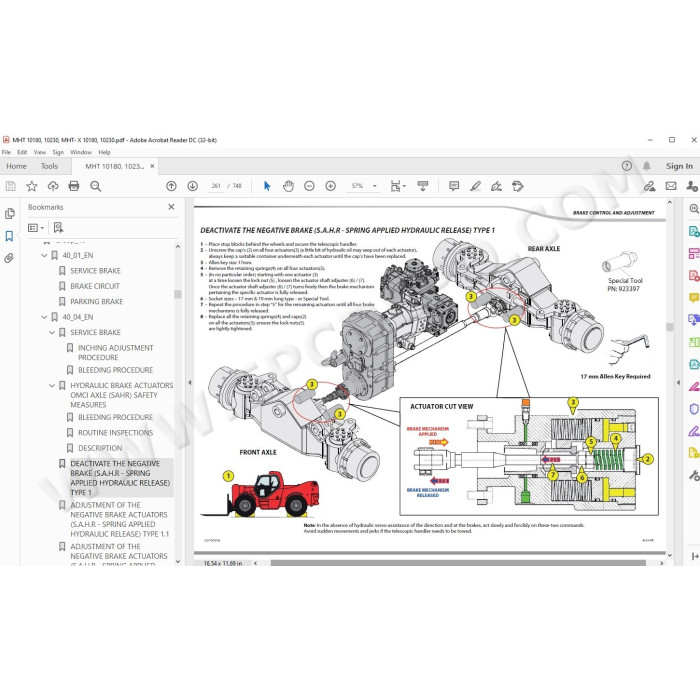
Task: Collapse SERVICE BRAKE under 40_04_EN
Action: (52, 333)
